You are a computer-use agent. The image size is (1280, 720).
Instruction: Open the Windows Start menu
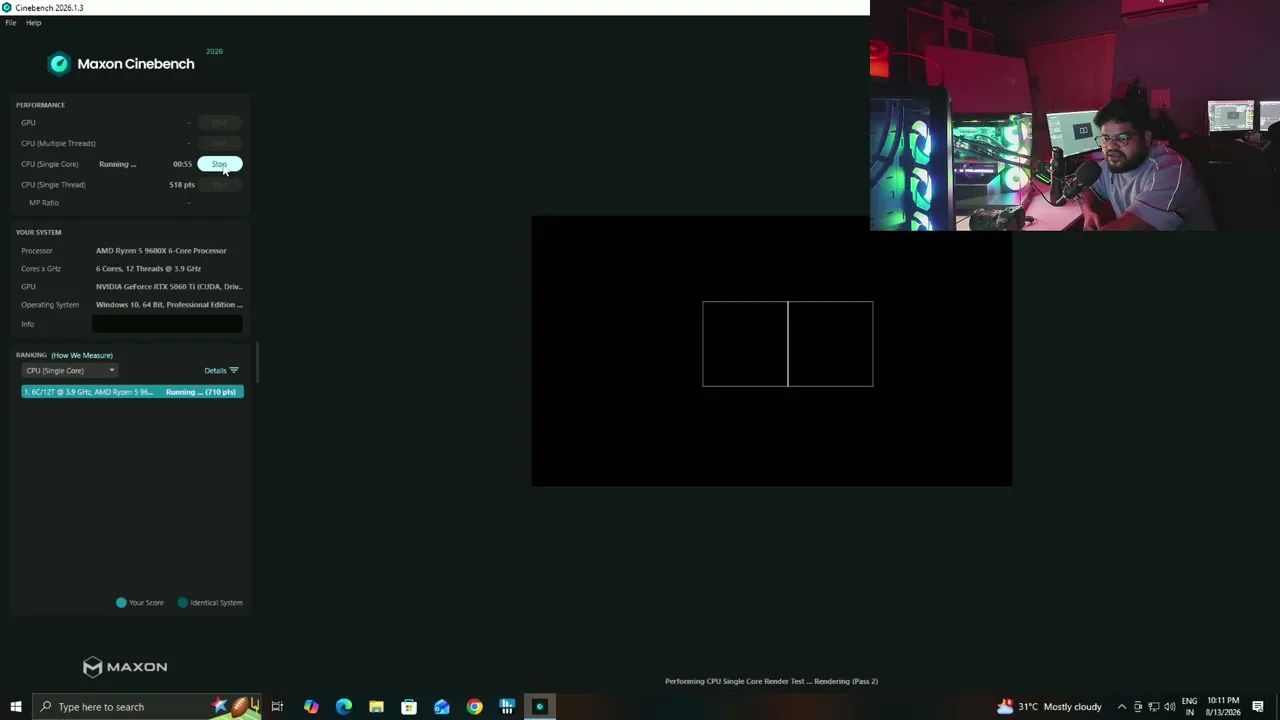click(x=15, y=707)
